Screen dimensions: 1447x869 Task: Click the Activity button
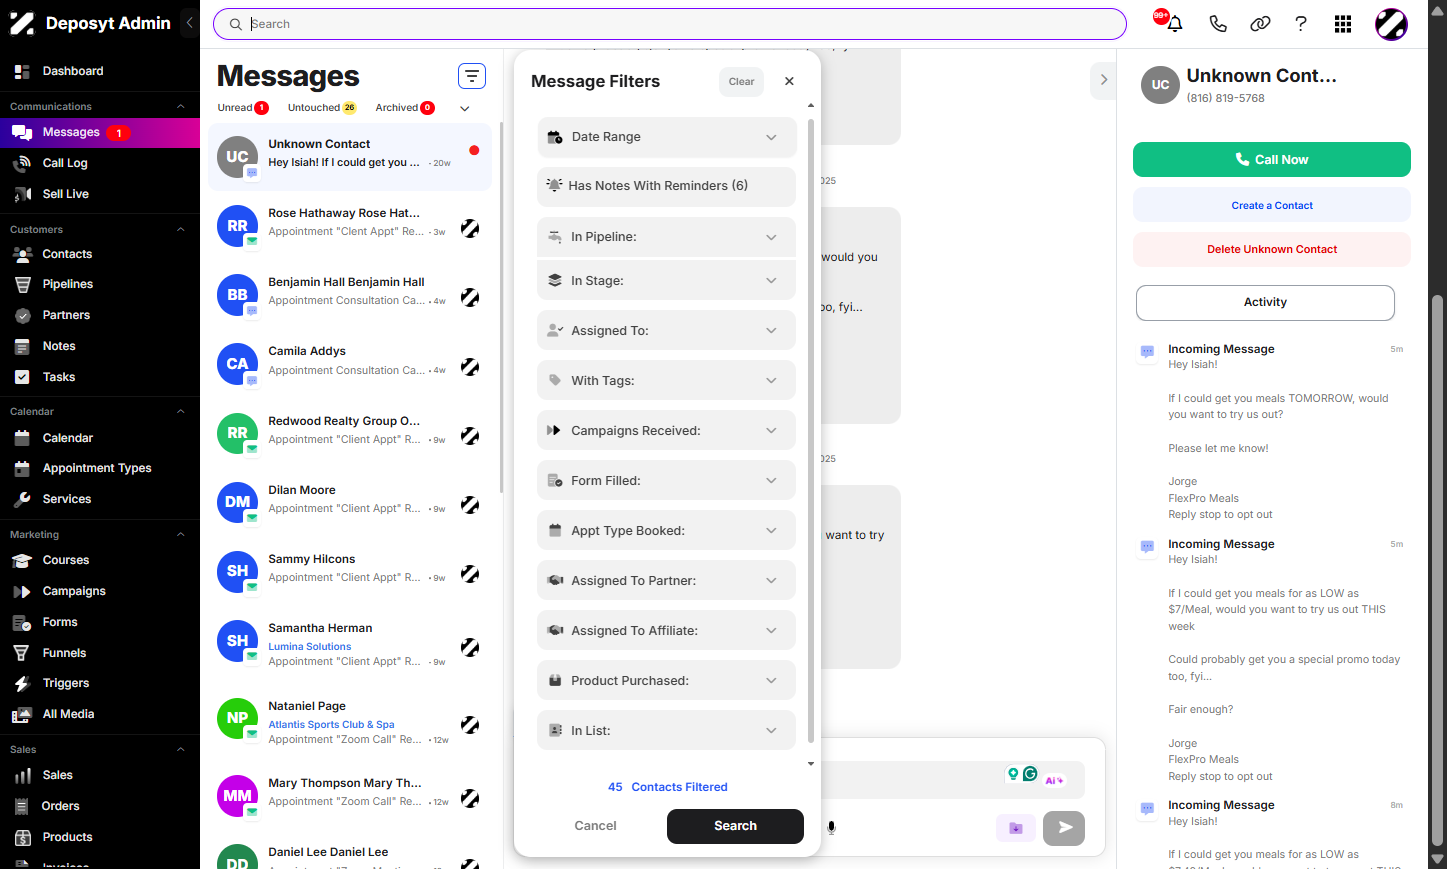pyautogui.click(x=1265, y=303)
